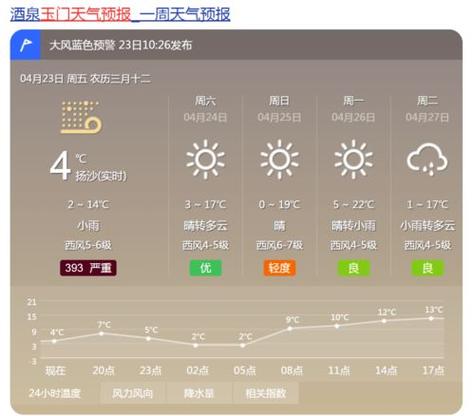Click the rain cloud icon for 周二
Screen dimensions: 474x416
[427, 159]
